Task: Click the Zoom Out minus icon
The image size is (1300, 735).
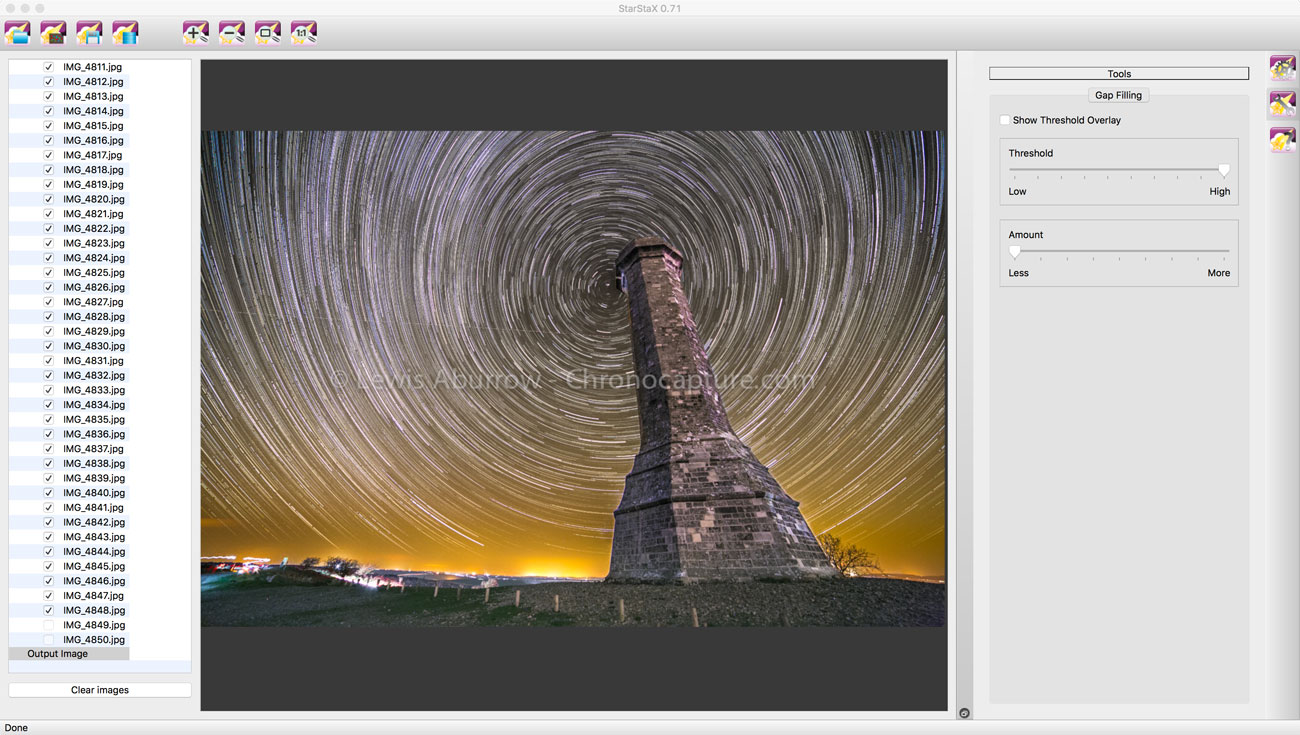Action: coord(232,33)
